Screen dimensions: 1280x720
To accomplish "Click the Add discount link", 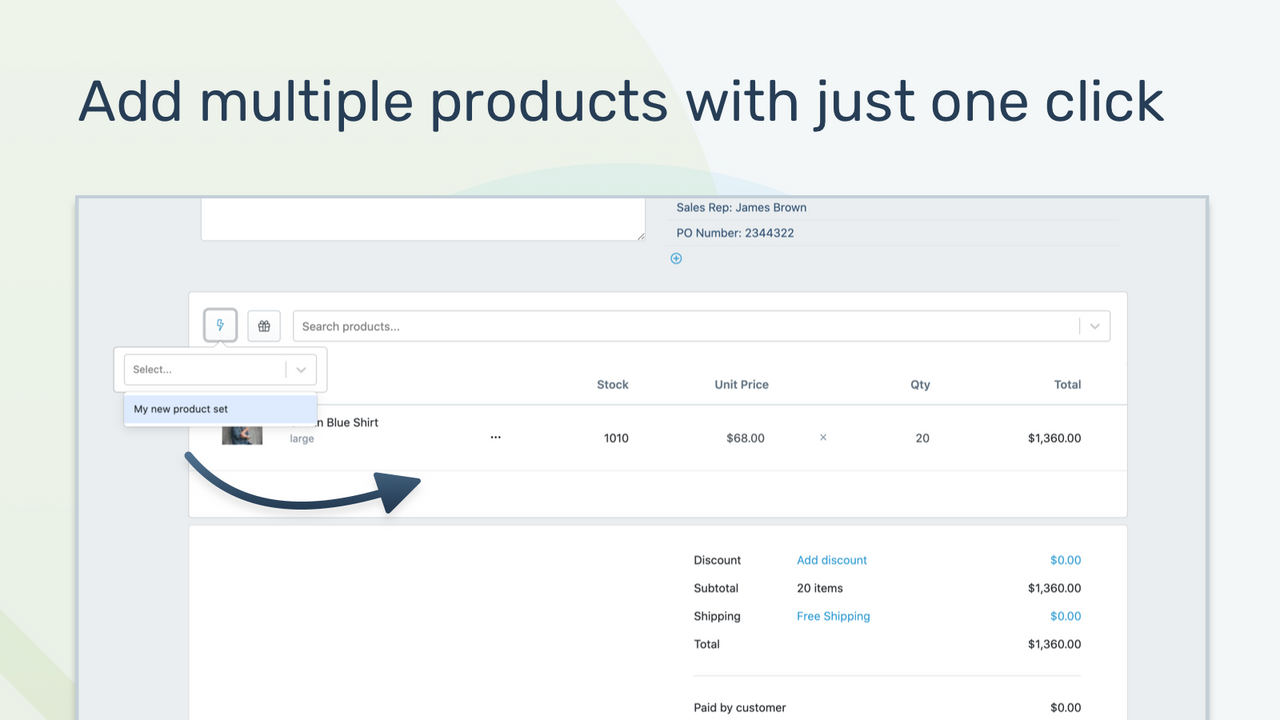I will point(832,560).
